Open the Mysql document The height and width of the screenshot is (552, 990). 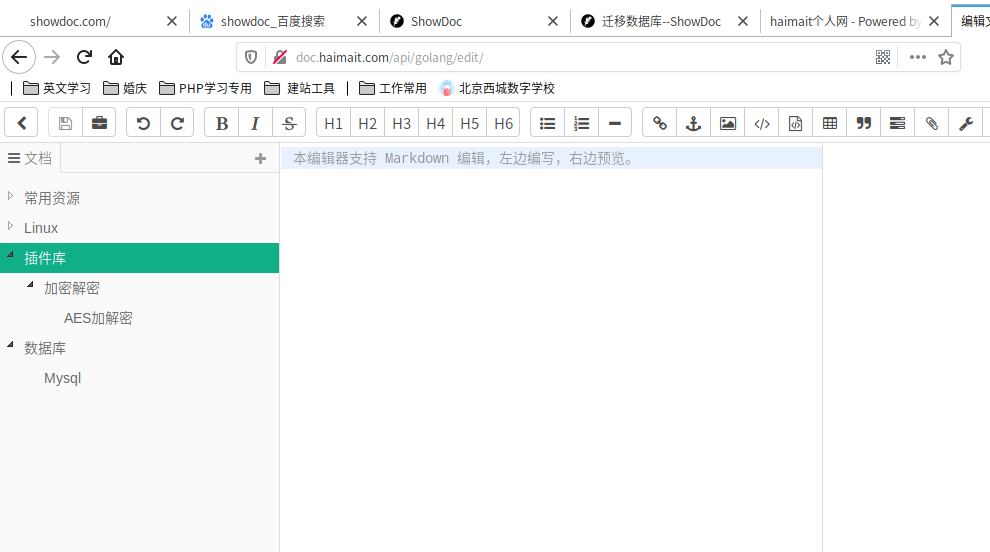tap(62, 378)
